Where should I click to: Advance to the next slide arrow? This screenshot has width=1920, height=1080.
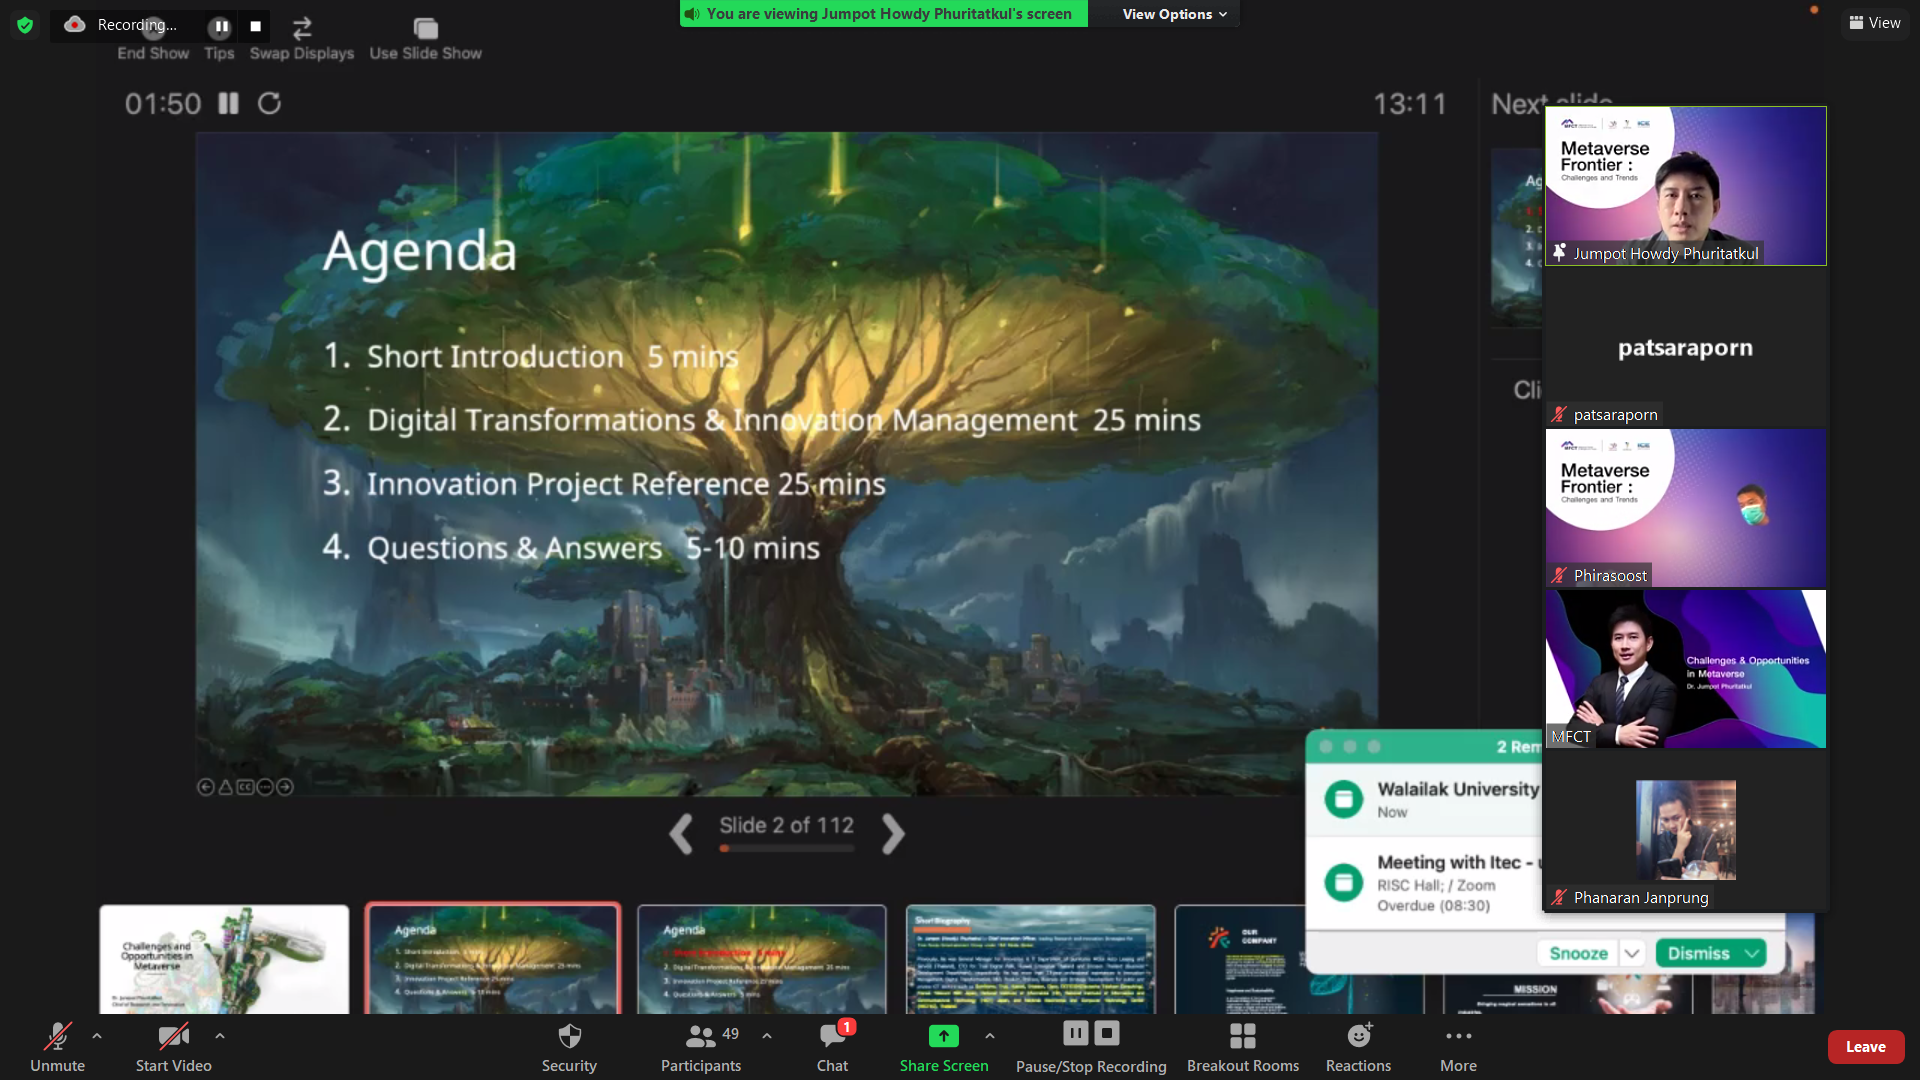[x=893, y=834]
